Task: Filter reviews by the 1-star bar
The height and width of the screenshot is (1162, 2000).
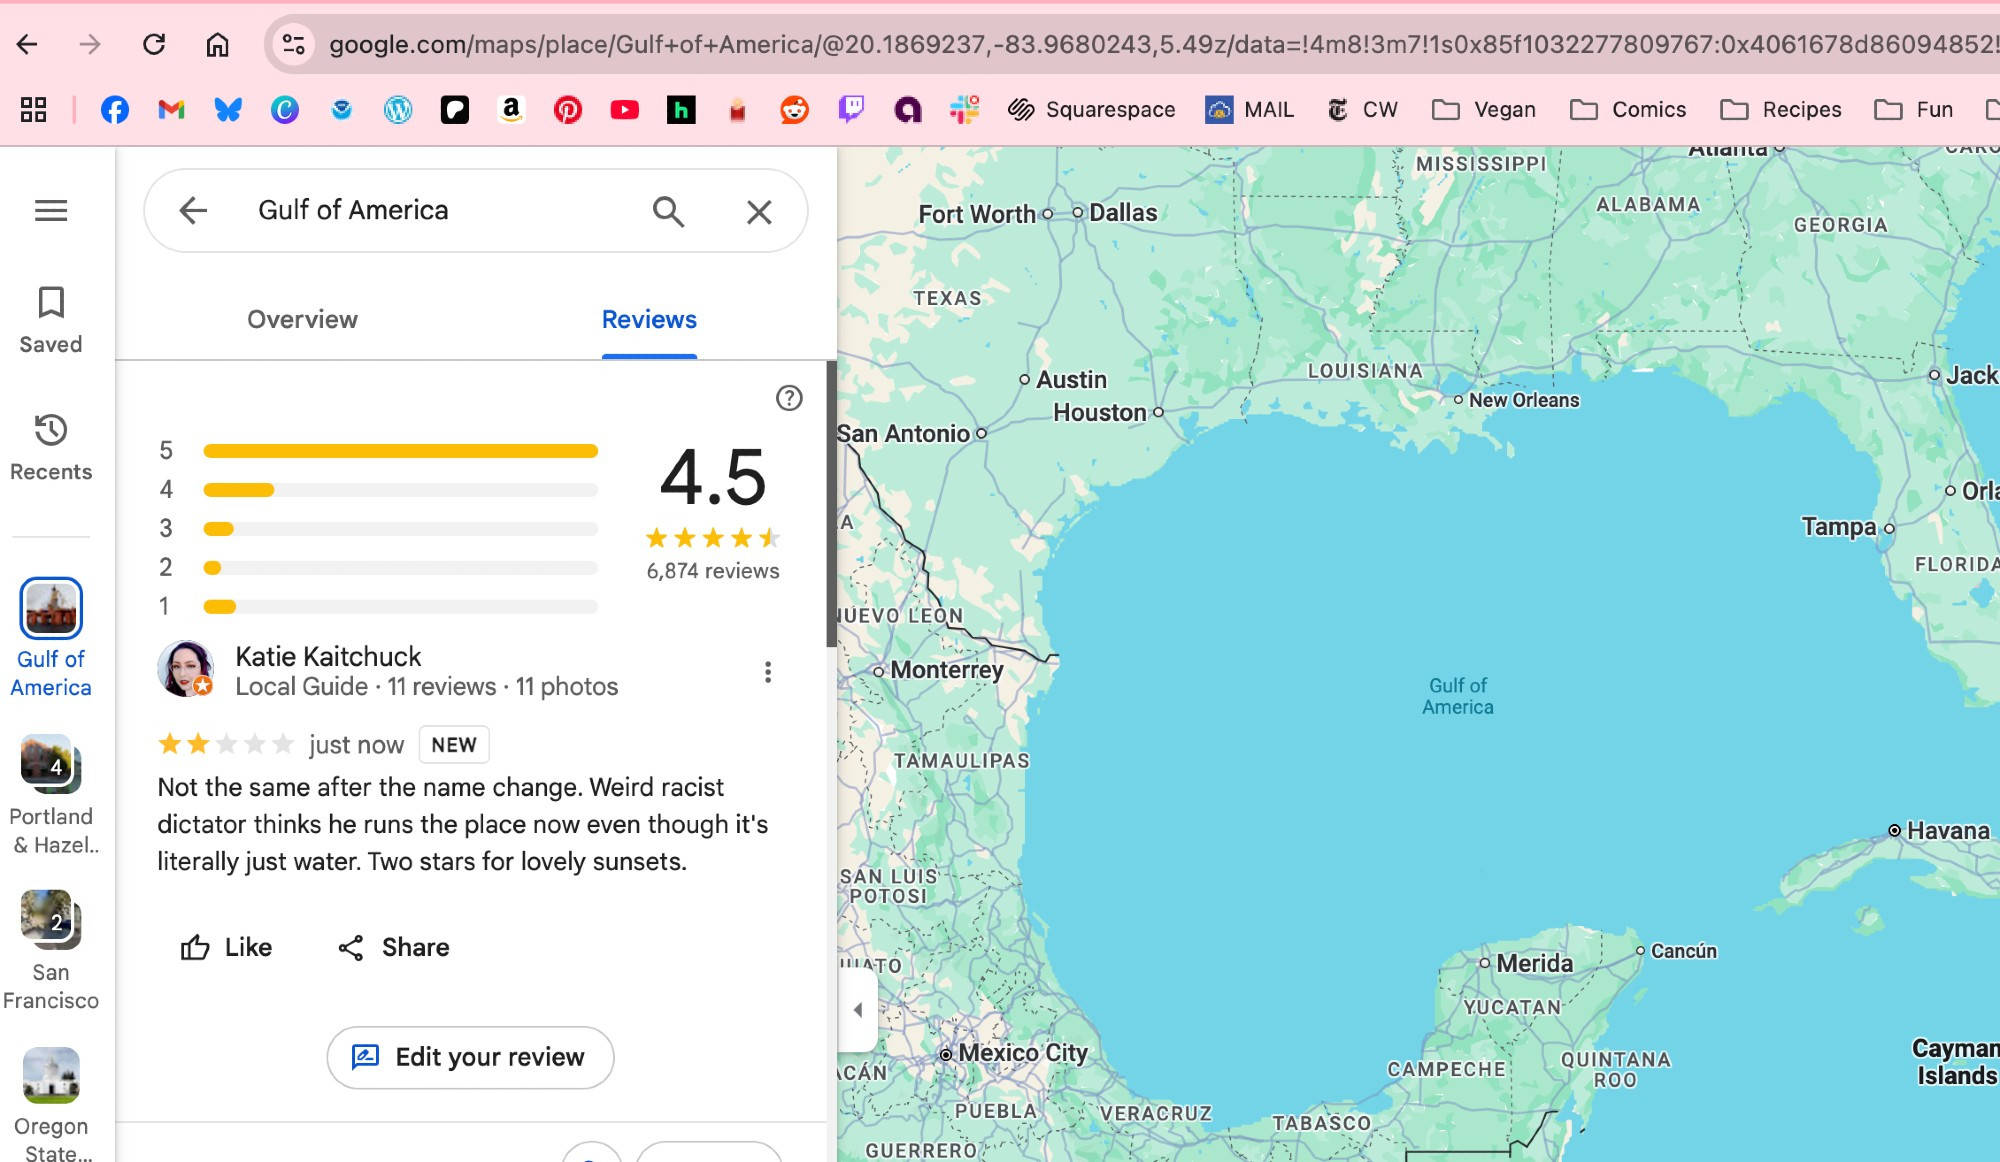Action: pyautogui.click(x=400, y=606)
